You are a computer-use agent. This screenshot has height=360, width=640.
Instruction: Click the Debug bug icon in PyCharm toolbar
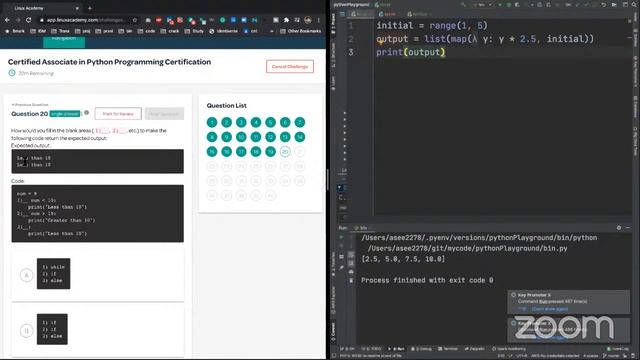click(x=509, y=4)
